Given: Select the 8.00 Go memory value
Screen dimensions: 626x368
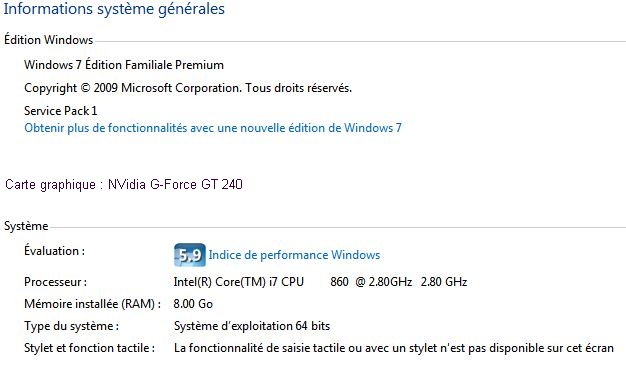Looking at the screenshot, I should (x=193, y=304).
